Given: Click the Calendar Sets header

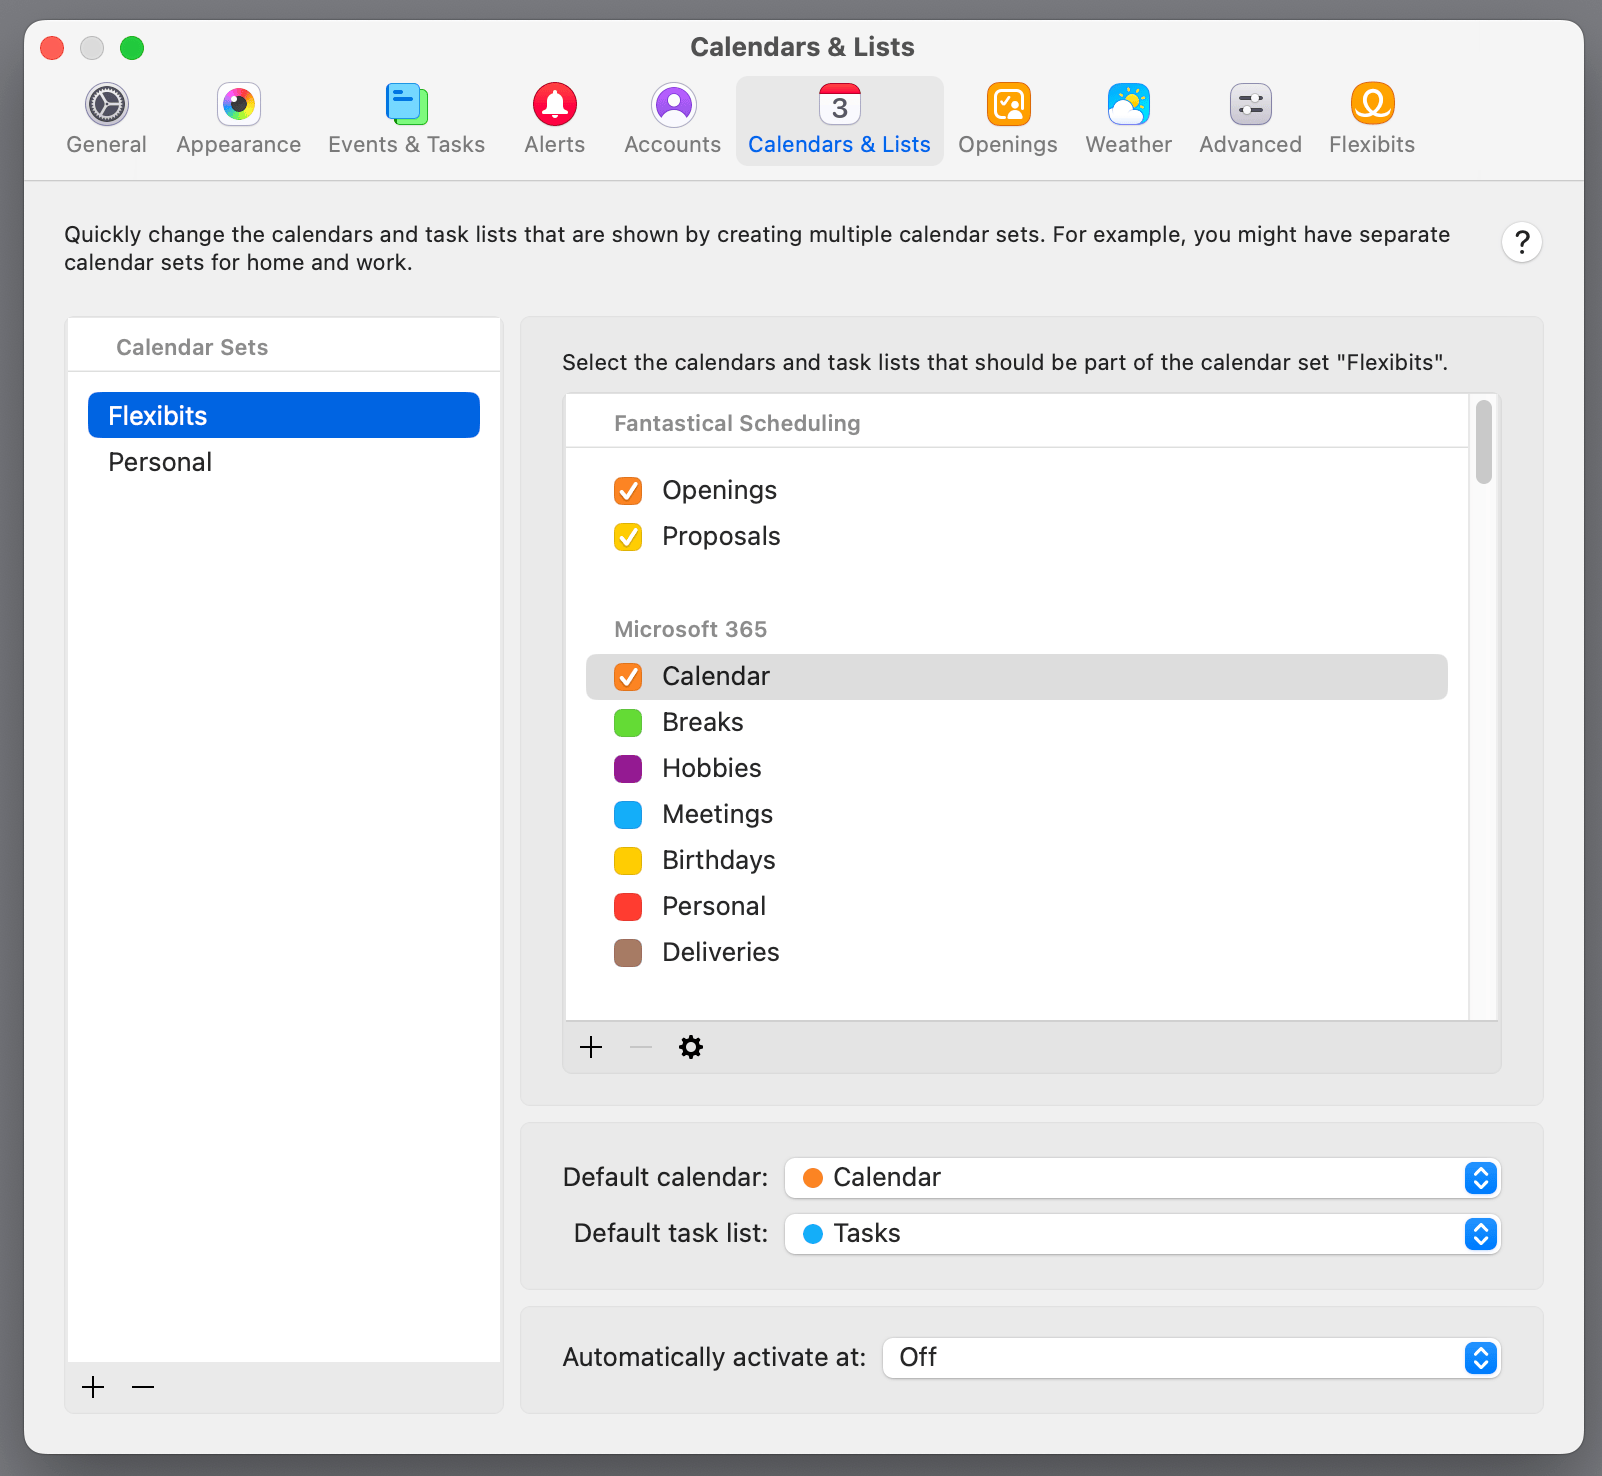Looking at the screenshot, I should point(192,347).
